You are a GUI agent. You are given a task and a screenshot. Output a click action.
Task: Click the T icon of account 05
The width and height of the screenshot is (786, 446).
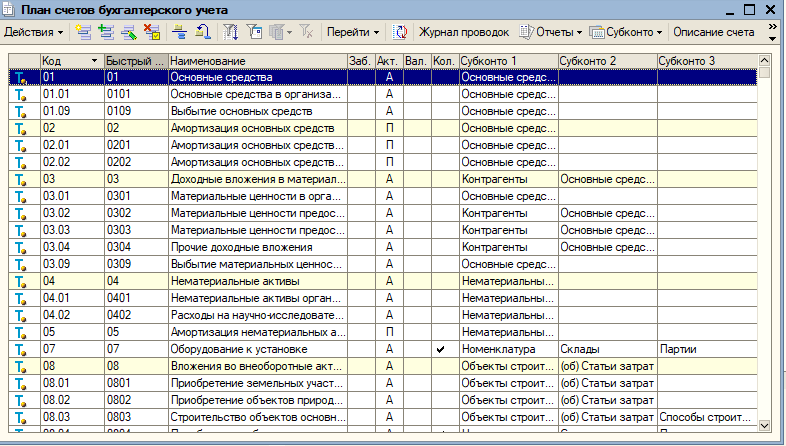(21, 333)
